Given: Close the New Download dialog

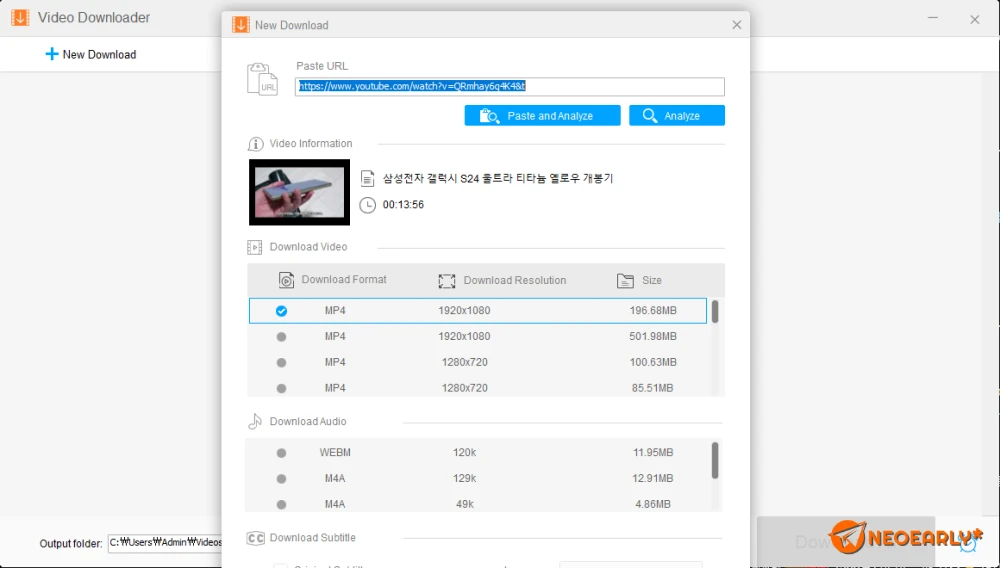Looking at the screenshot, I should pyautogui.click(x=737, y=25).
